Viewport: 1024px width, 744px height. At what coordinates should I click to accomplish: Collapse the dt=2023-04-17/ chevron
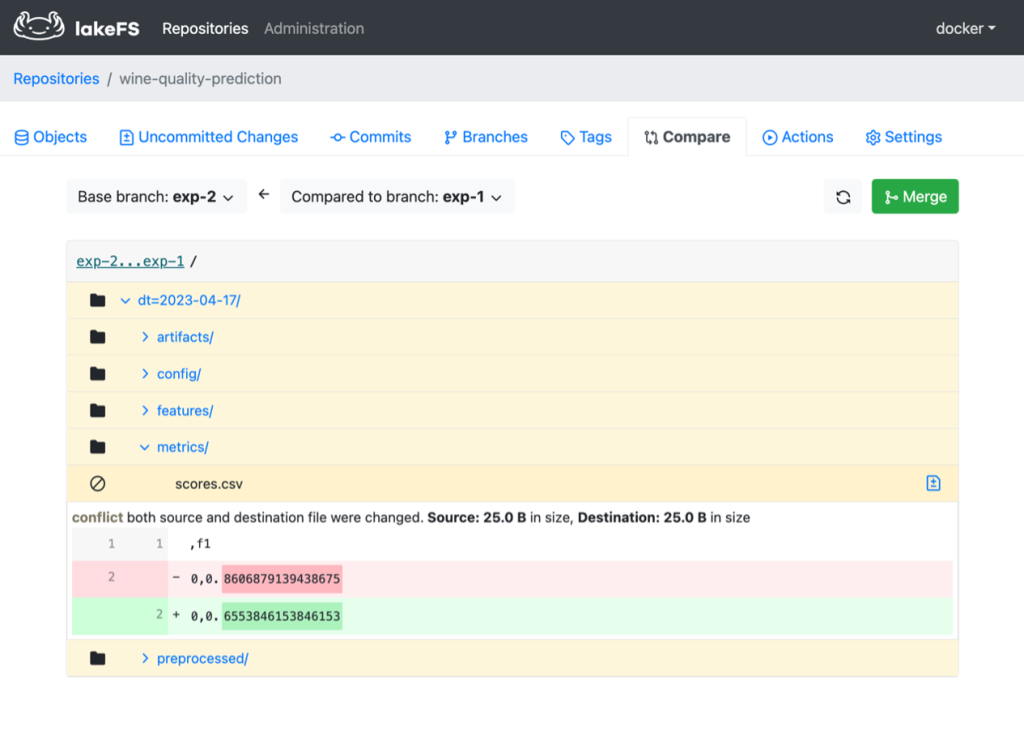(x=125, y=300)
